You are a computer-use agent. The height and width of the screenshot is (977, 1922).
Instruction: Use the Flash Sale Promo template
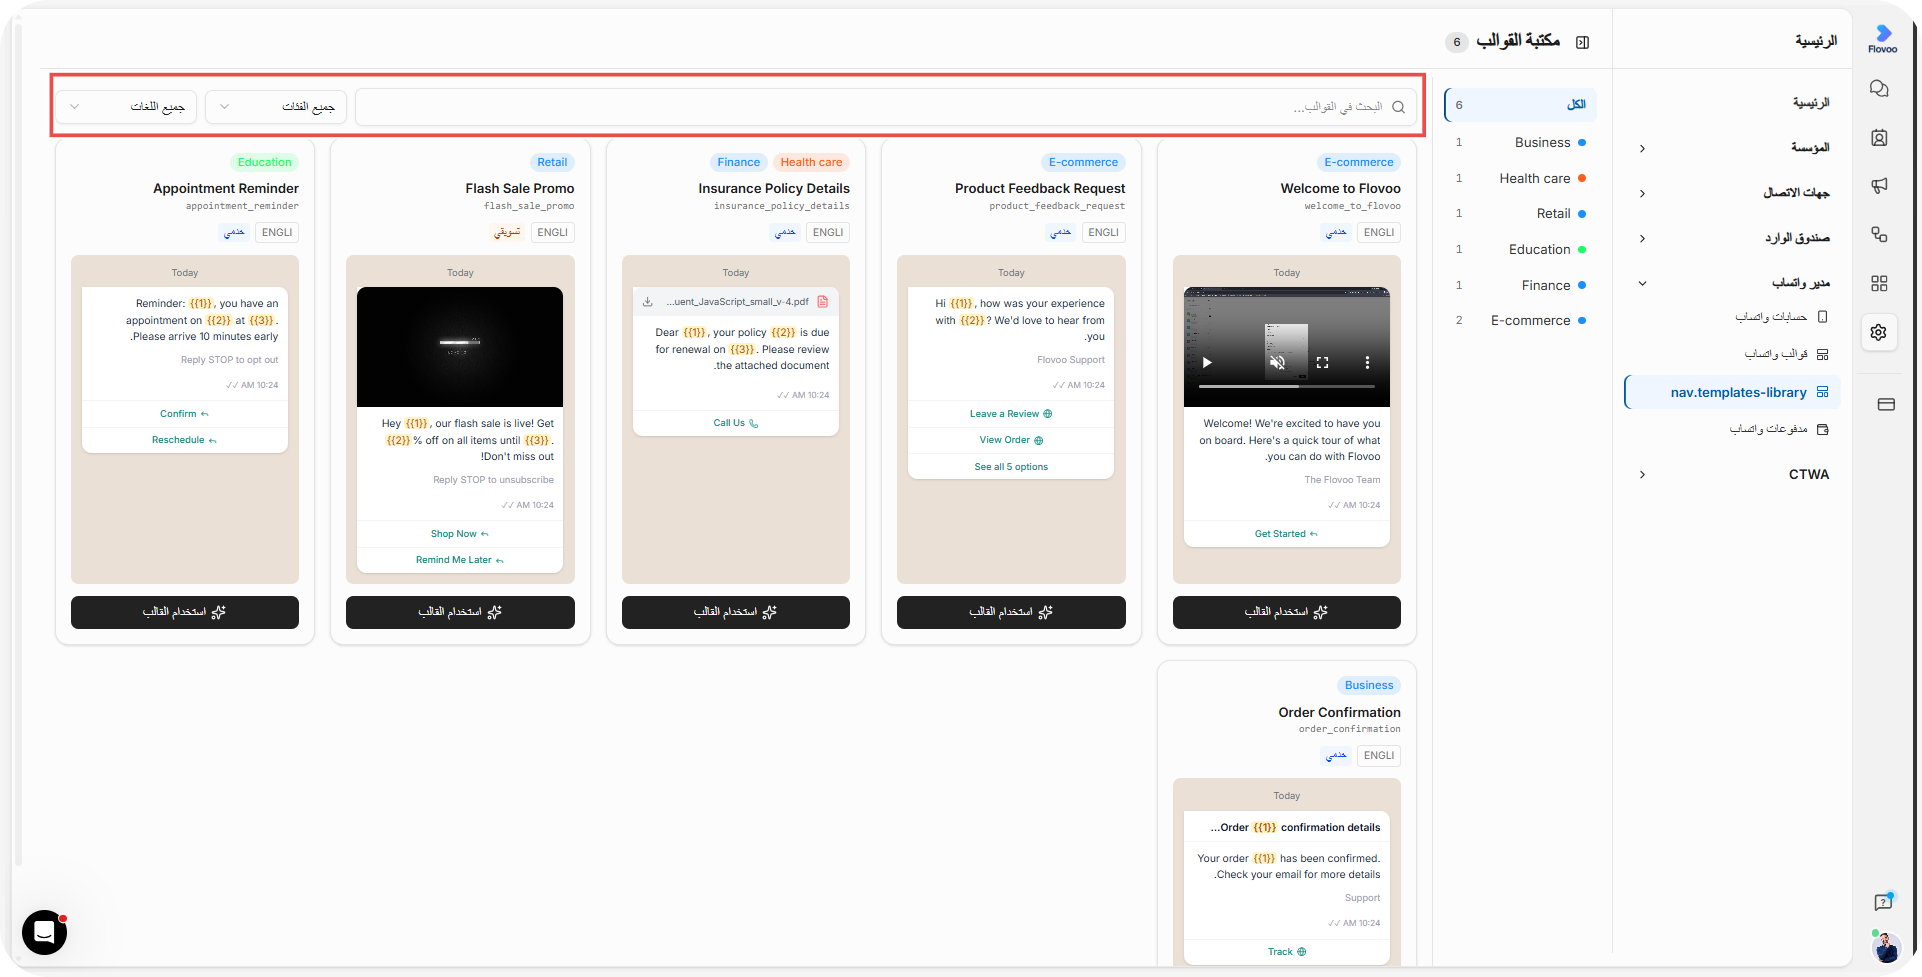pos(460,612)
